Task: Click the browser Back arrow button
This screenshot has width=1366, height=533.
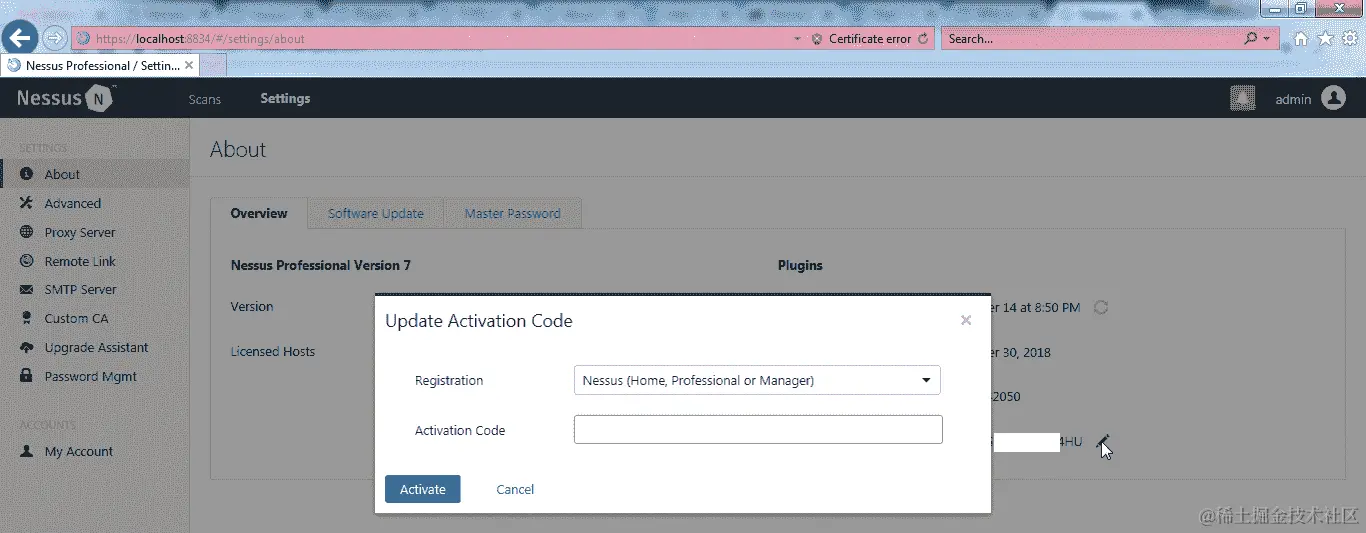Action: pyautogui.click(x=20, y=39)
